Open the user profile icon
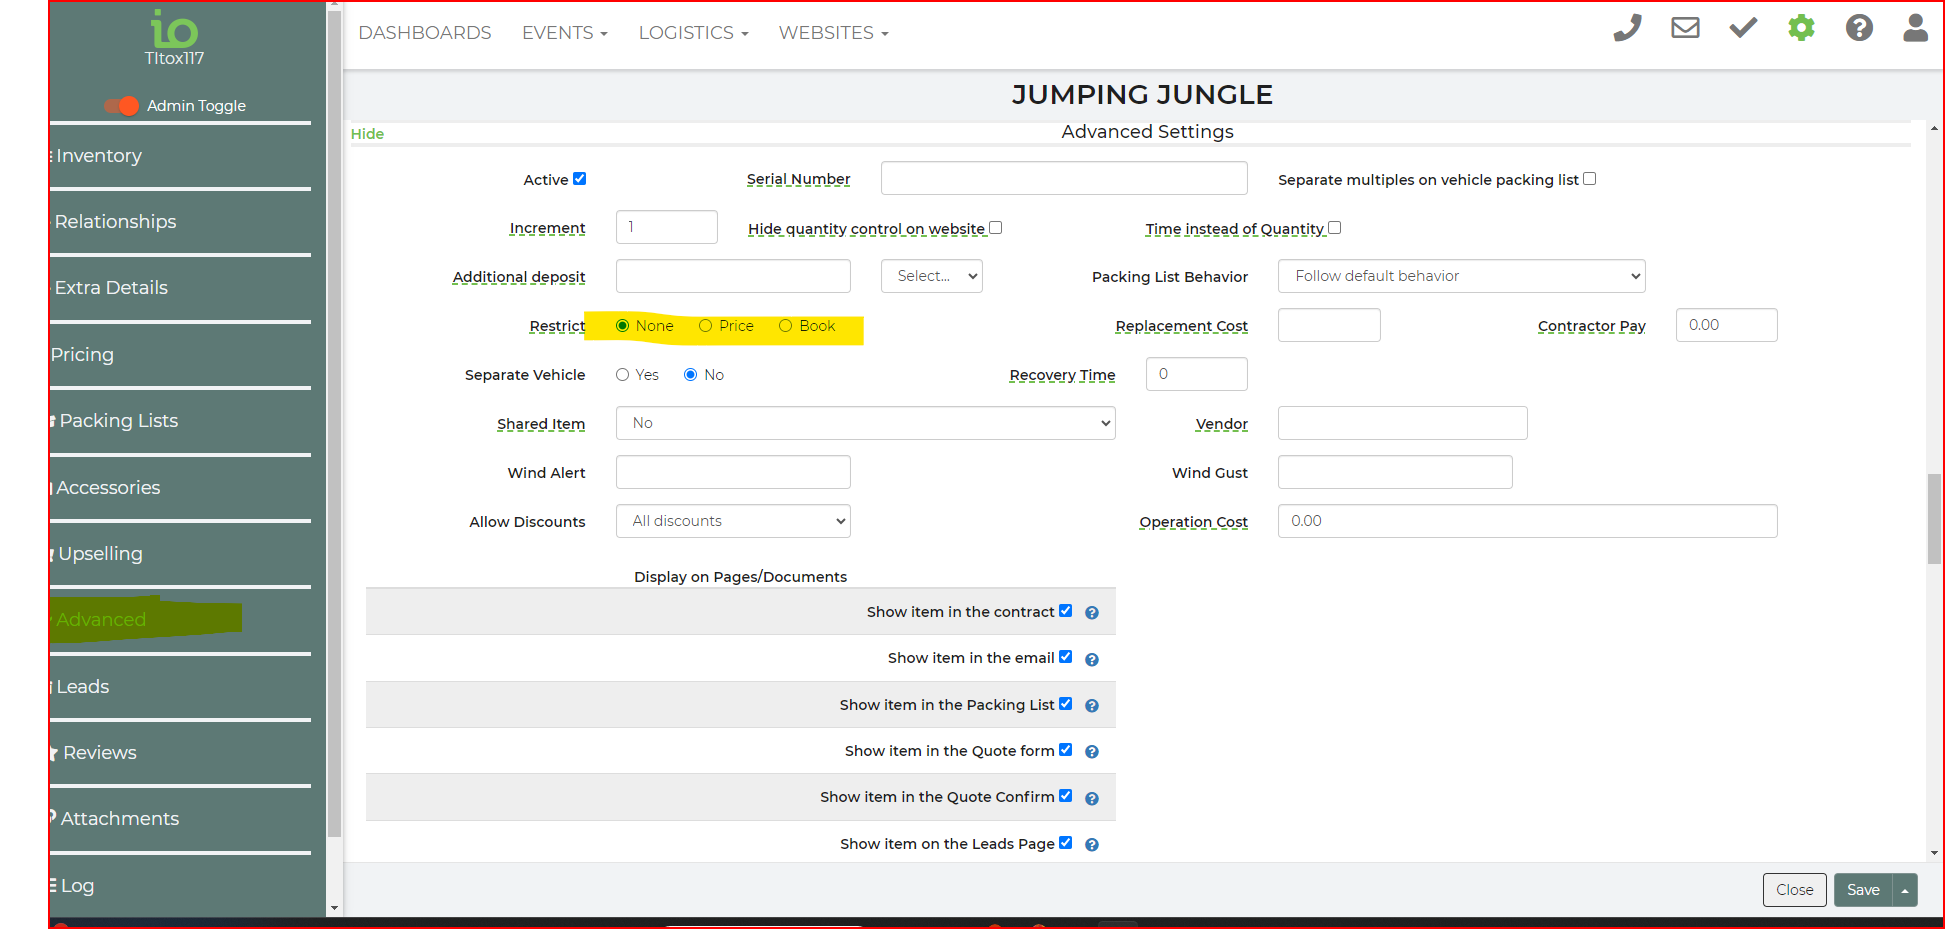Image resolution: width=1945 pixels, height=929 pixels. (1915, 28)
